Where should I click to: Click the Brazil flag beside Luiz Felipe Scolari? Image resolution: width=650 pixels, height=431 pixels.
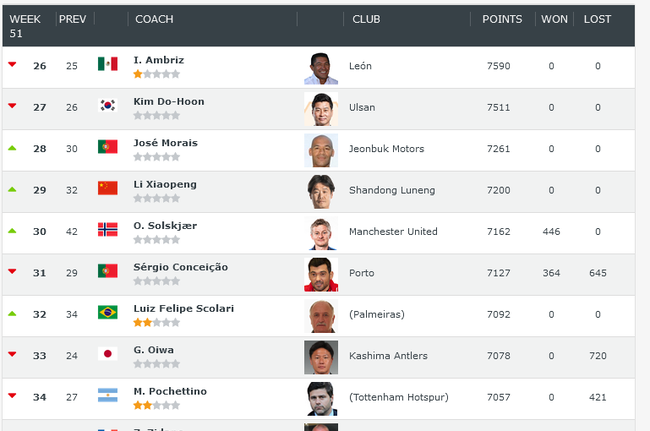pyautogui.click(x=107, y=312)
